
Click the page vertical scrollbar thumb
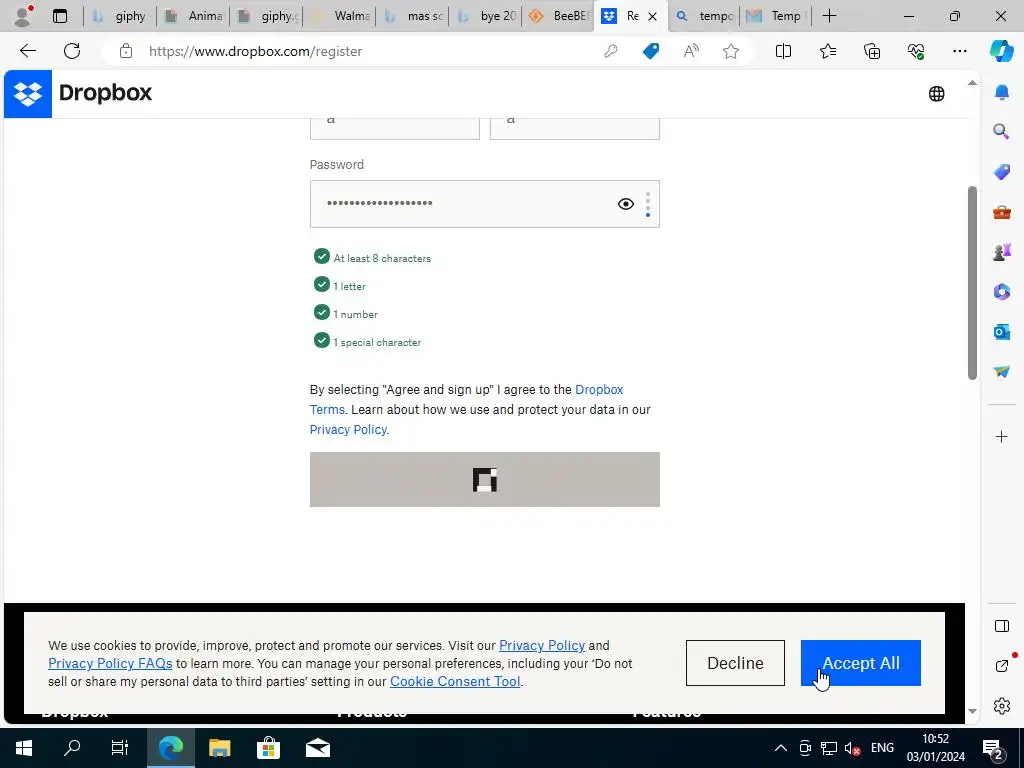(x=972, y=283)
